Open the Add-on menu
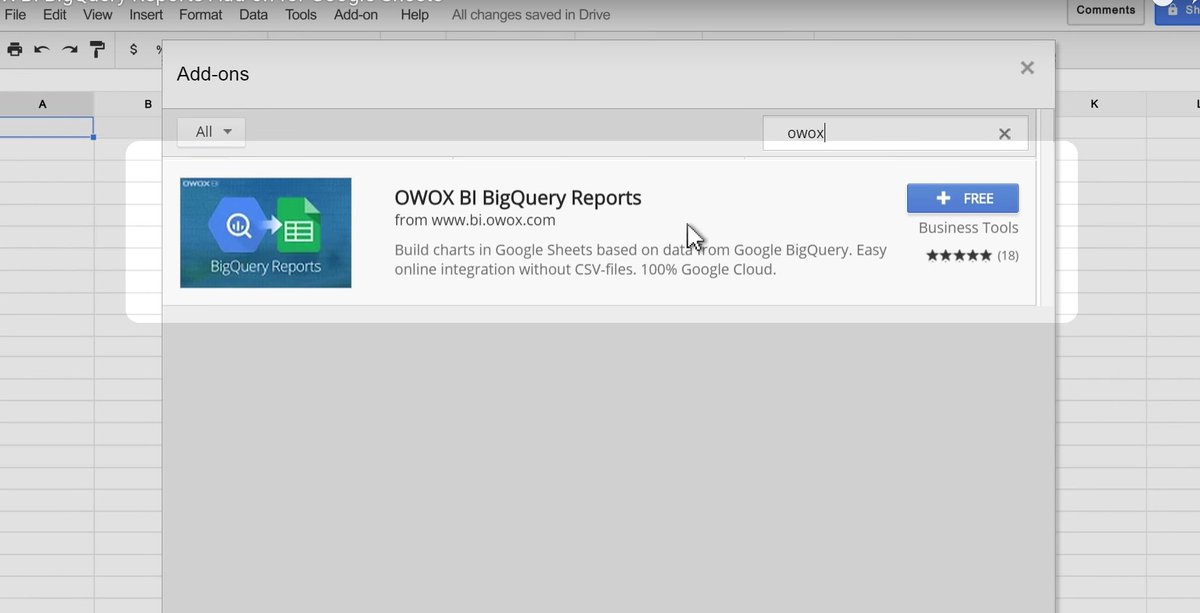This screenshot has height=613, width=1200. point(356,15)
